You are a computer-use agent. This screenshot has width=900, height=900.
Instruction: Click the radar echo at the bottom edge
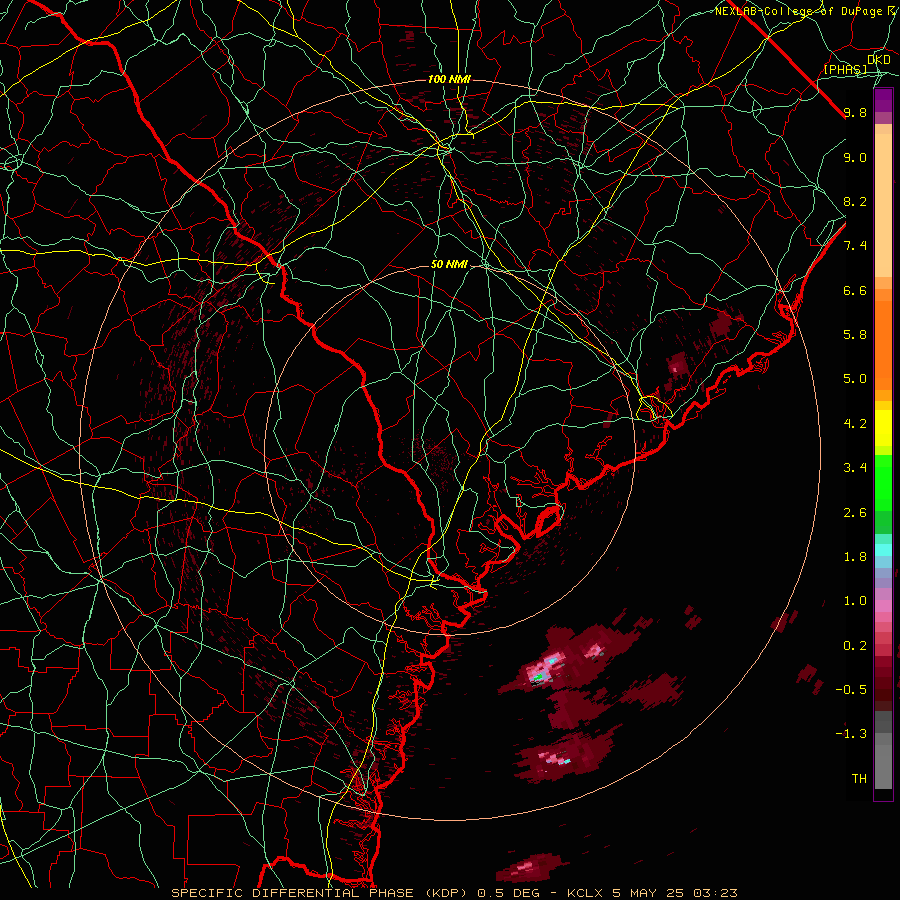point(530,867)
